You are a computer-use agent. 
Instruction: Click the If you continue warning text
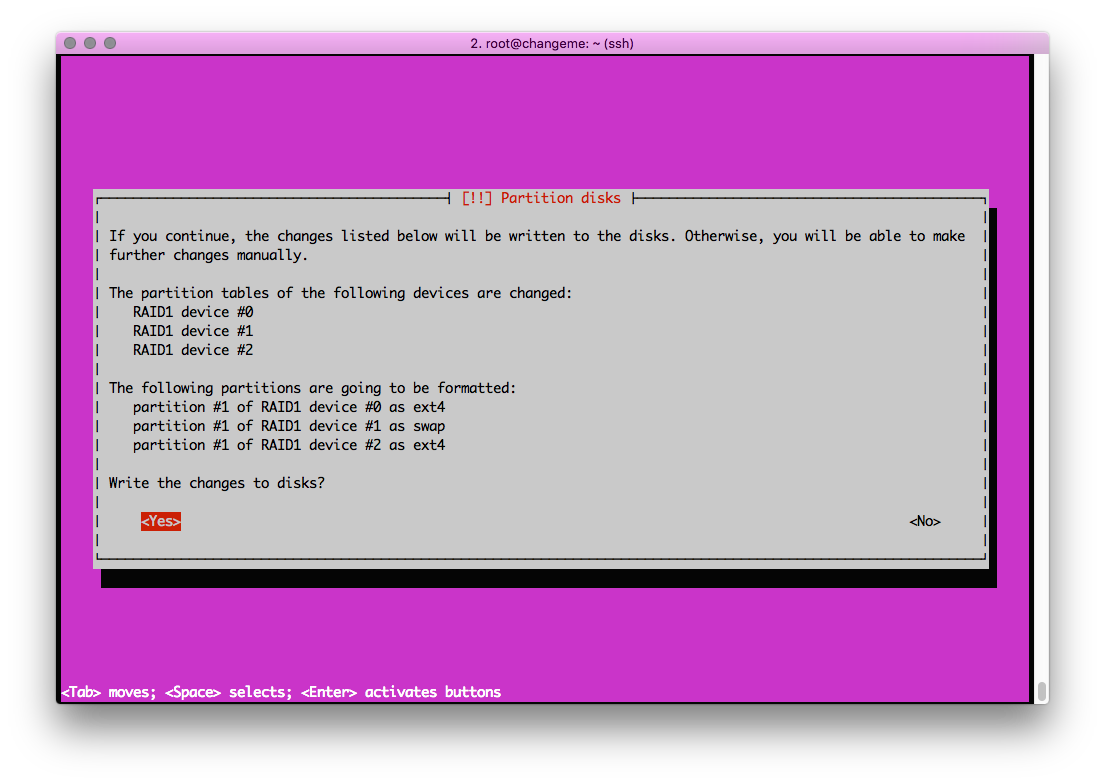pos(537,236)
